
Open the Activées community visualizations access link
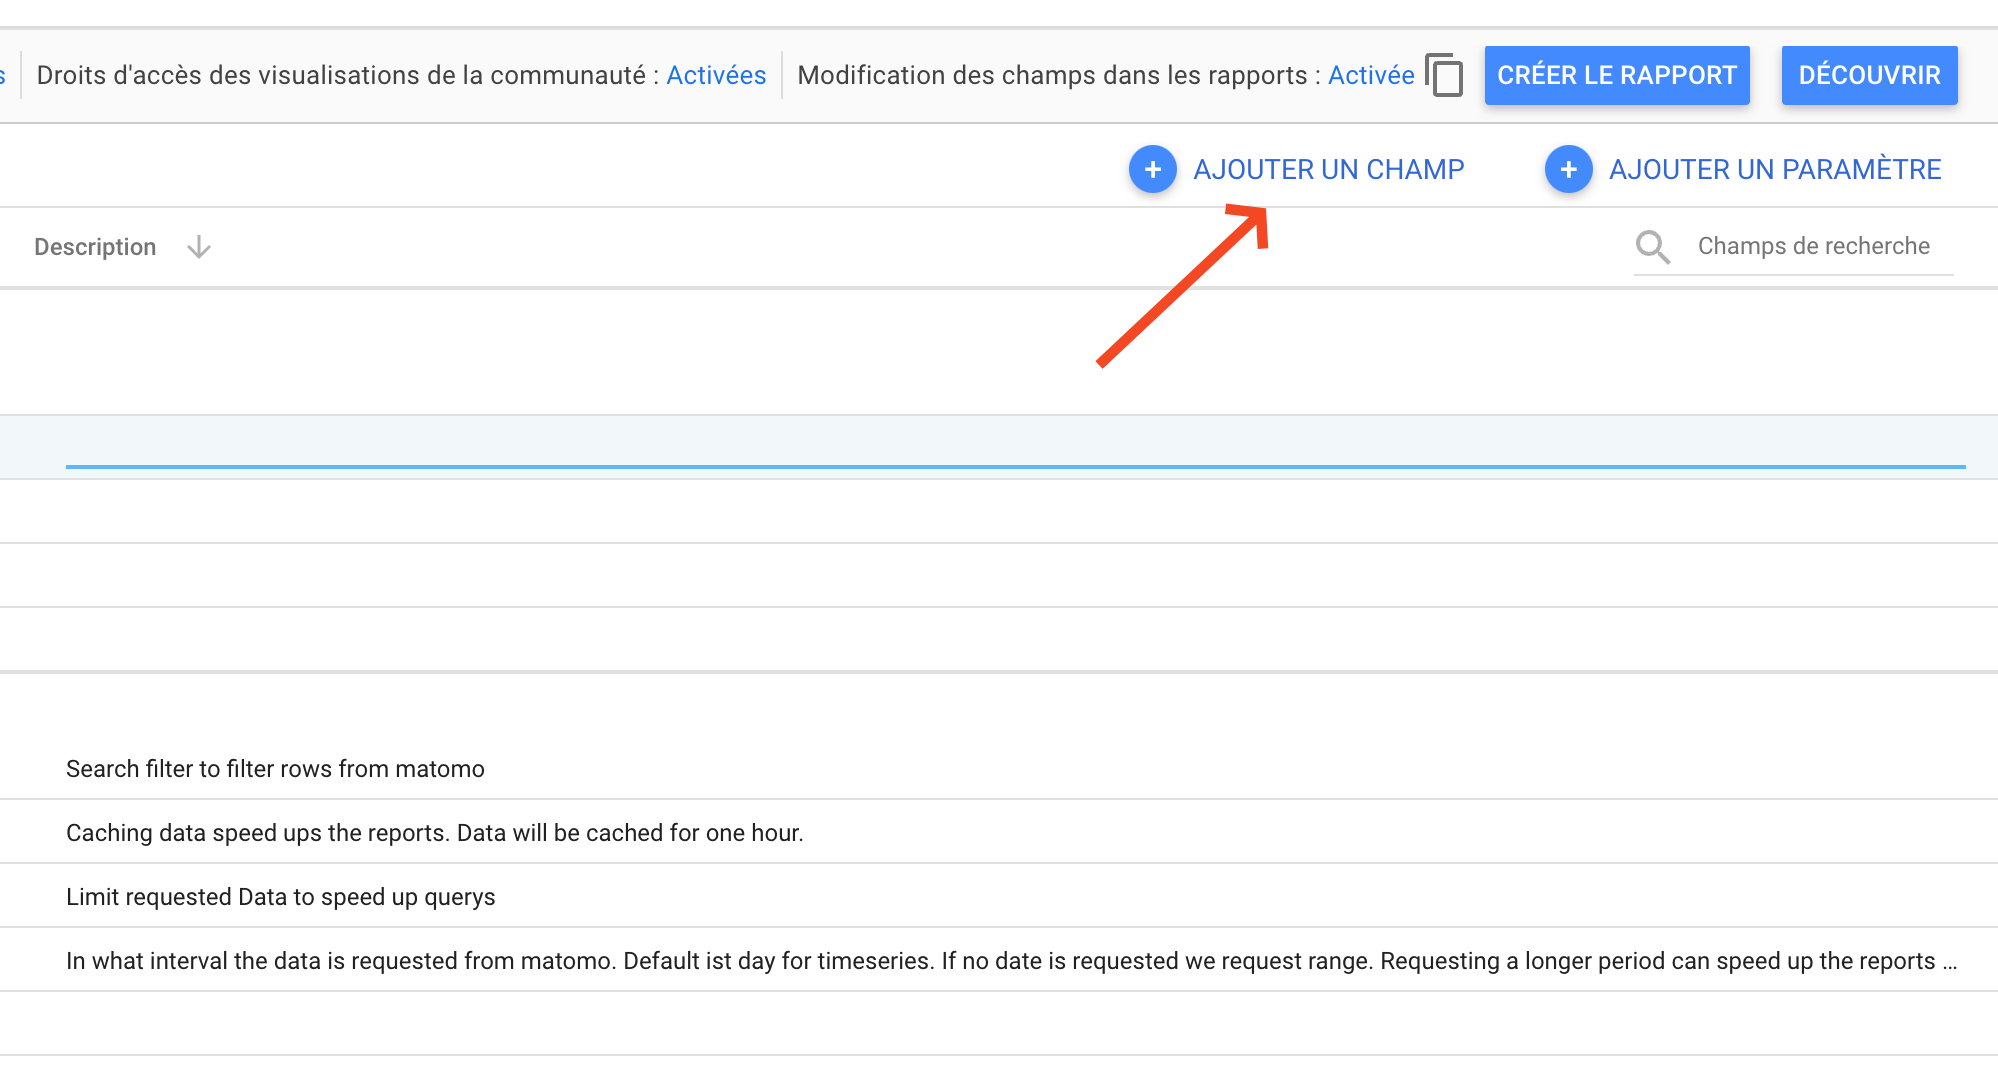[716, 76]
